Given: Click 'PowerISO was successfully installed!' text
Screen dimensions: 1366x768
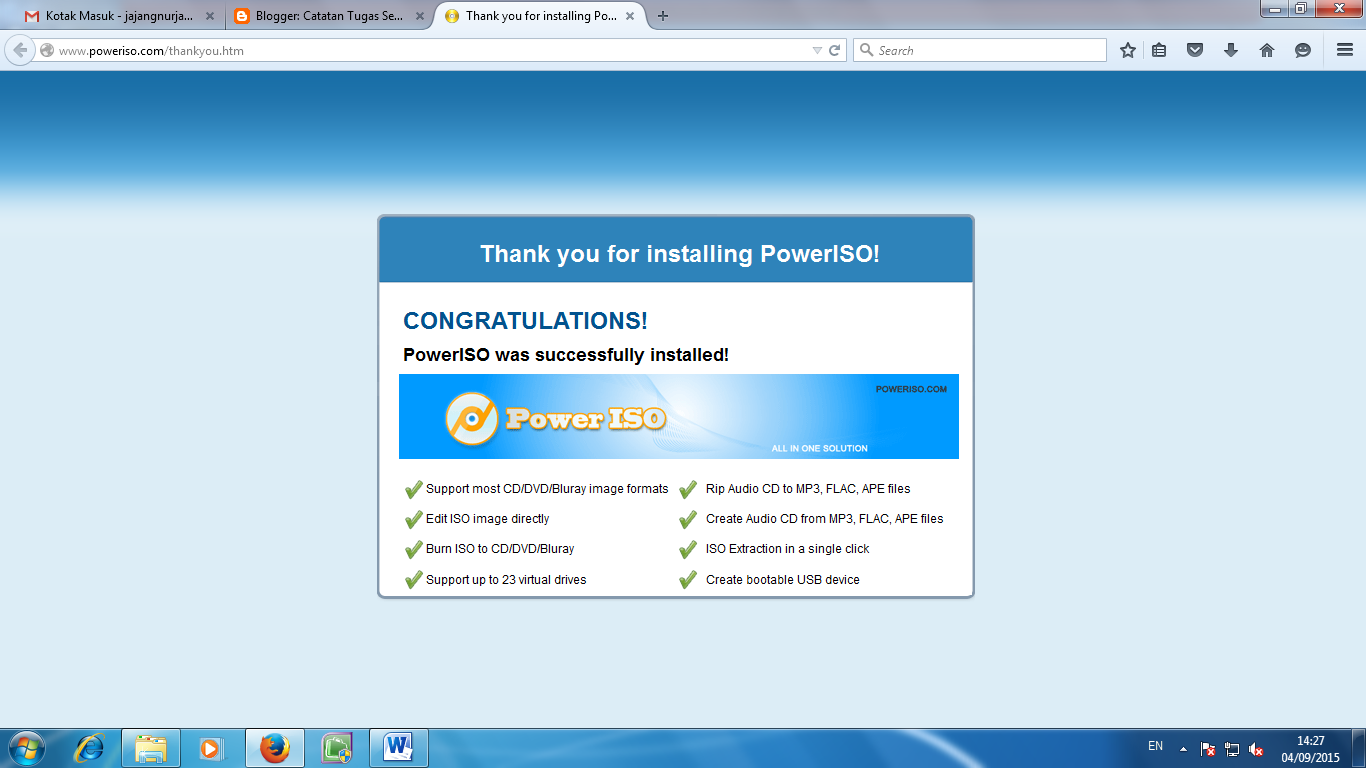Looking at the screenshot, I should click(x=566, y=355).
